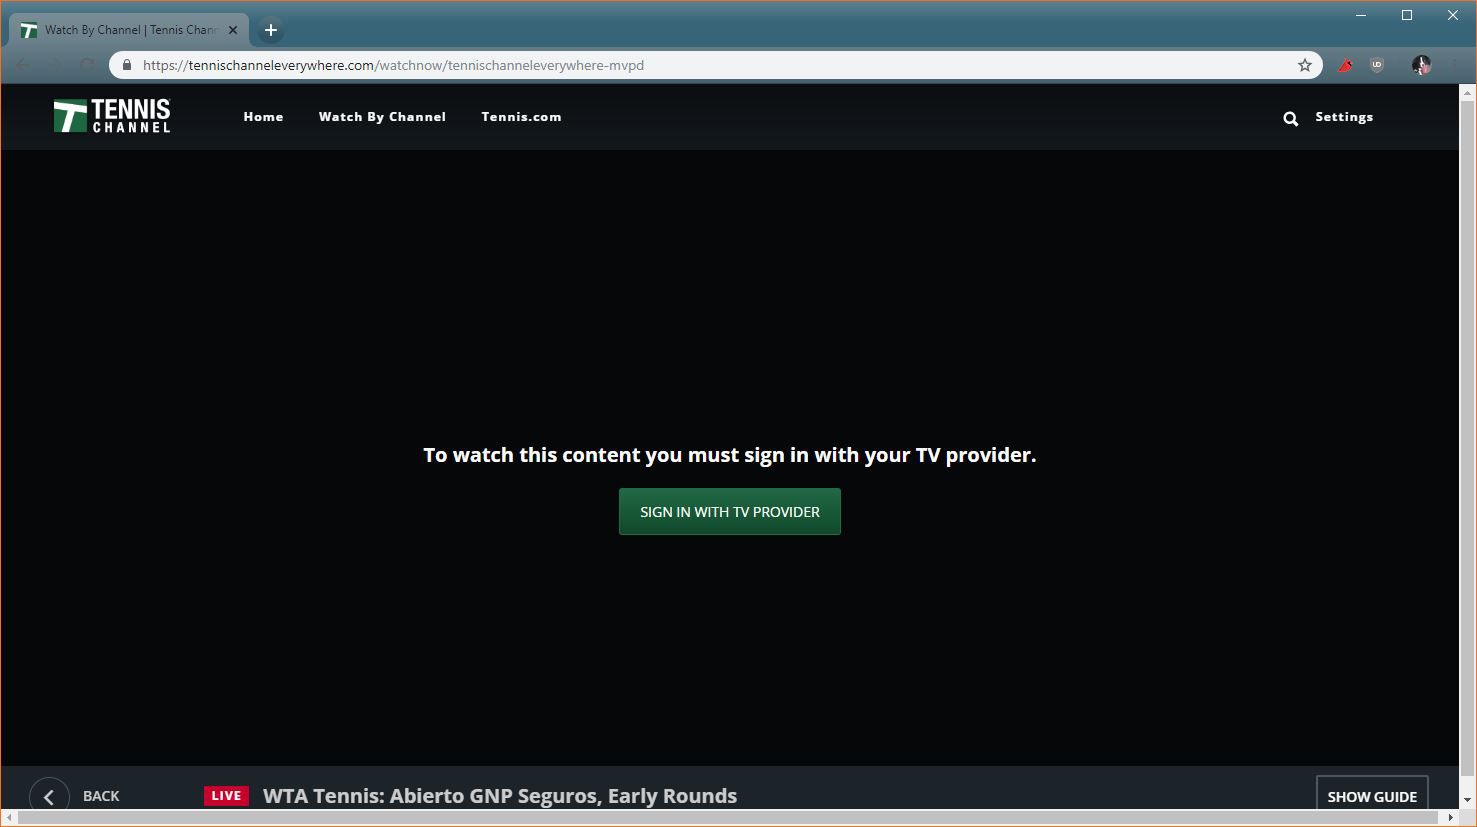
Task: Maximize the browser window
Action: (x=1407, y=15)
